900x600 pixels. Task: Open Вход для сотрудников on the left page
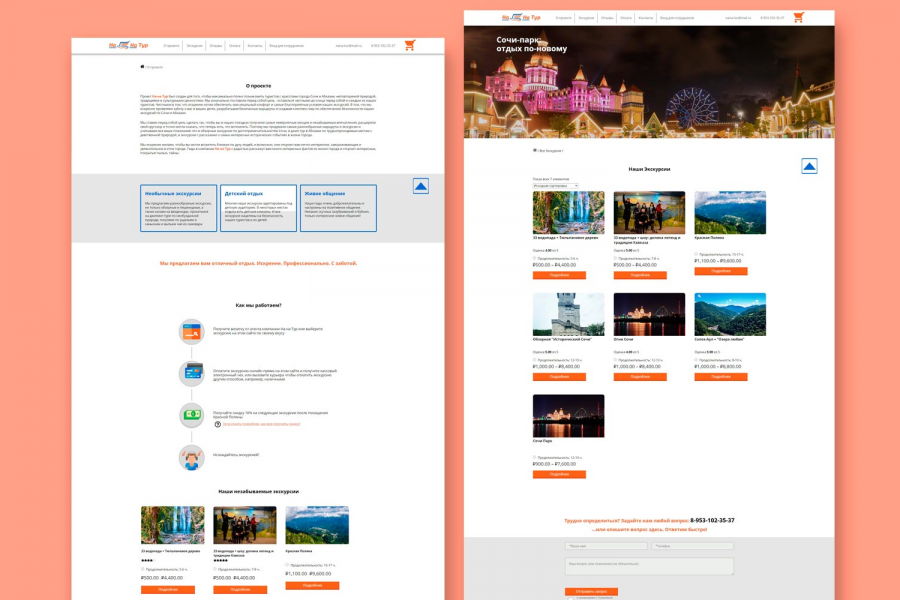286,45
